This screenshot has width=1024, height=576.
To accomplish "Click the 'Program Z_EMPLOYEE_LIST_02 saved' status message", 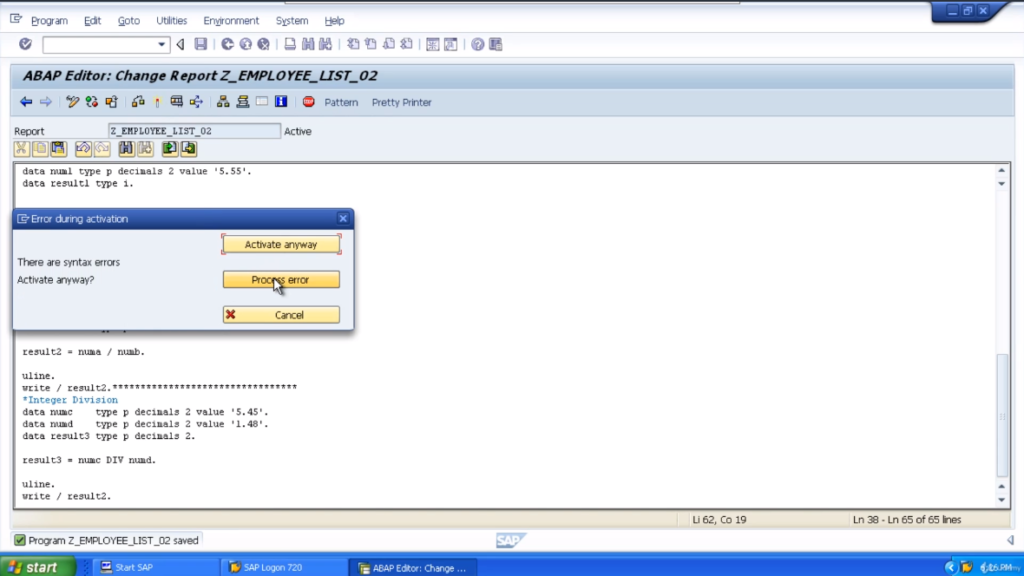I will [113, 541].
